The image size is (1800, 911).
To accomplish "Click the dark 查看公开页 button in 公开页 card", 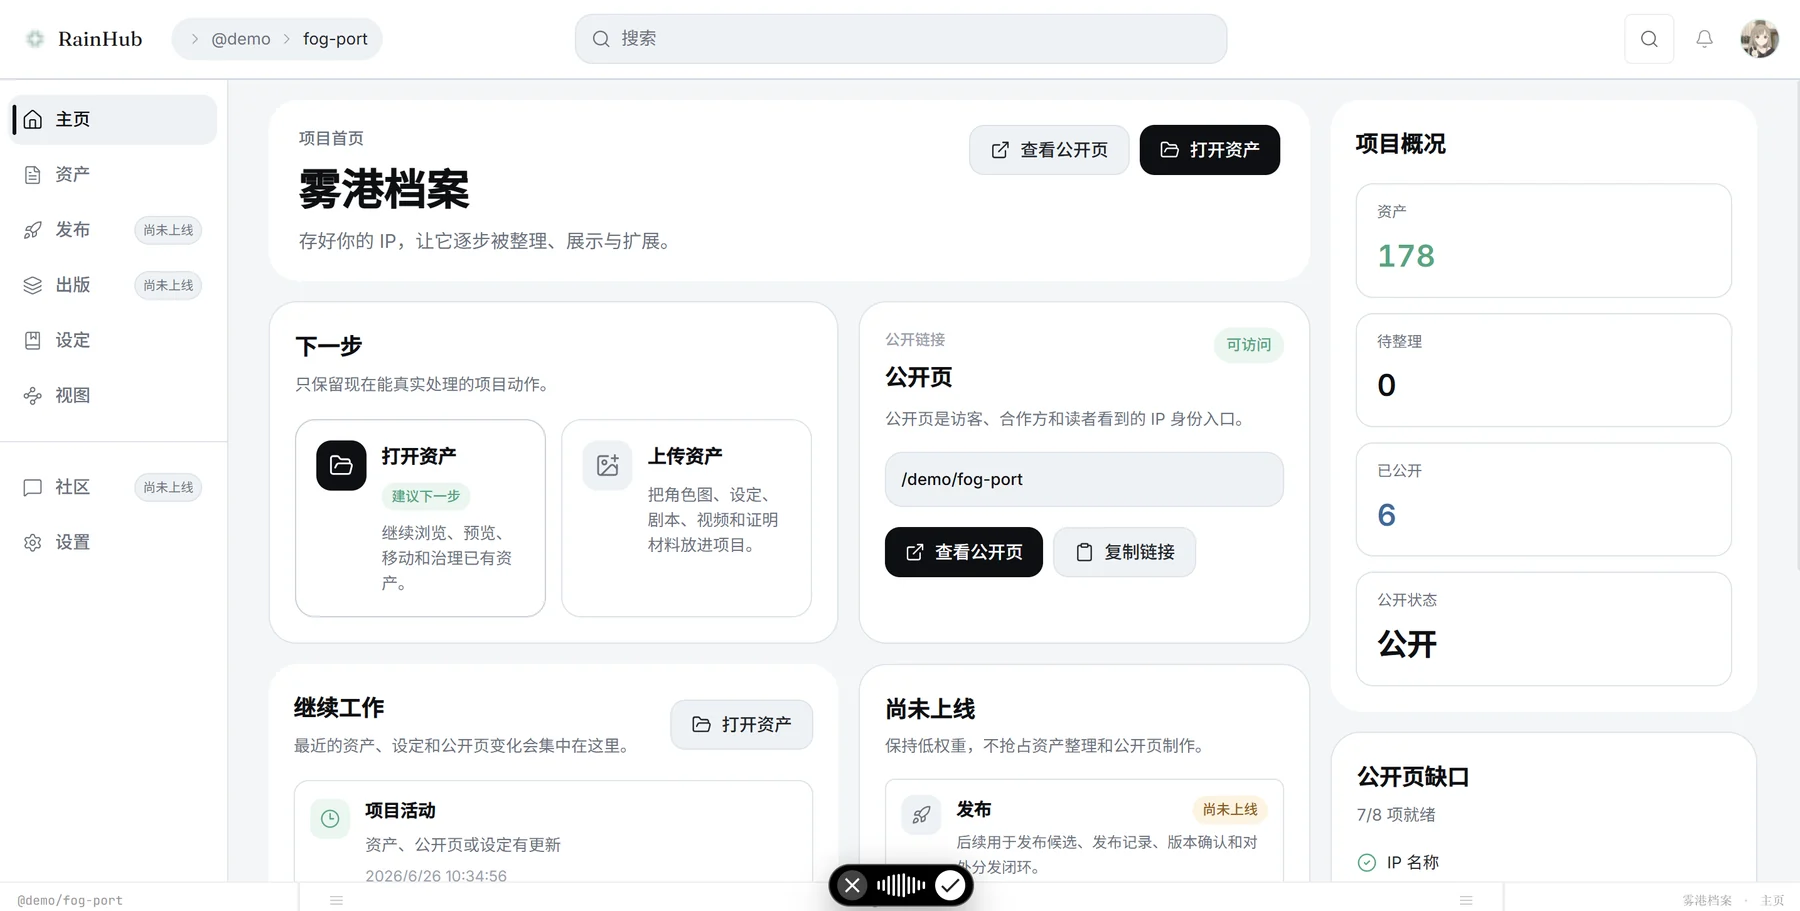I will pyautogui.click(x=964, y=552).
